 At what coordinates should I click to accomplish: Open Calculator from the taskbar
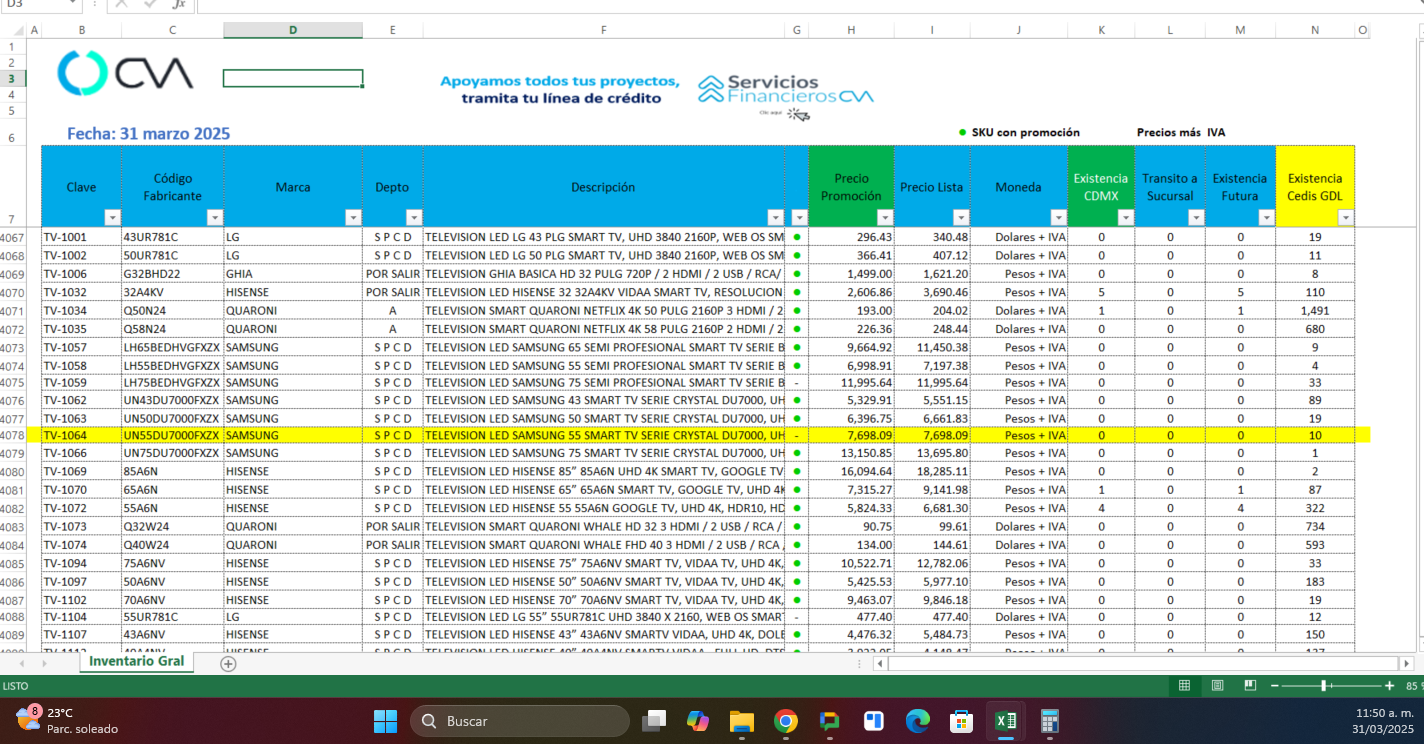coord(1049,721)
